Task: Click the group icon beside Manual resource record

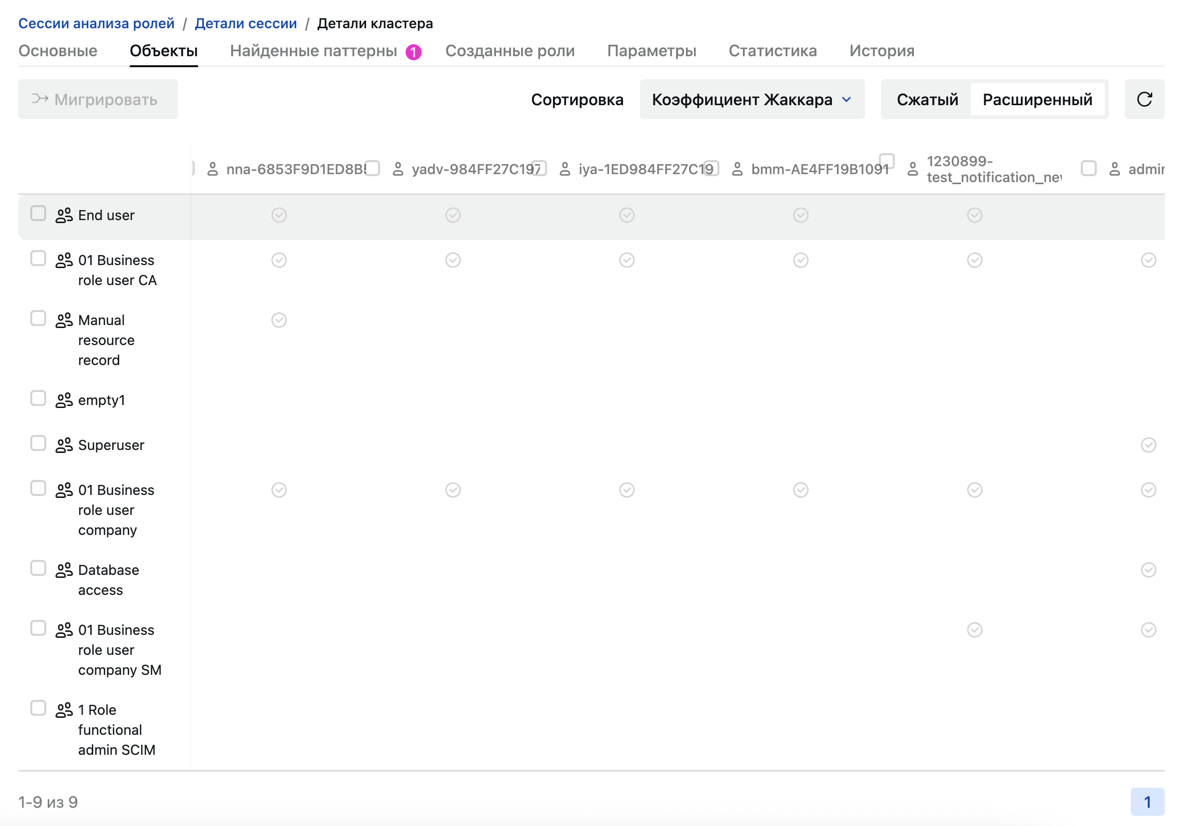Action: pos(64,321)
